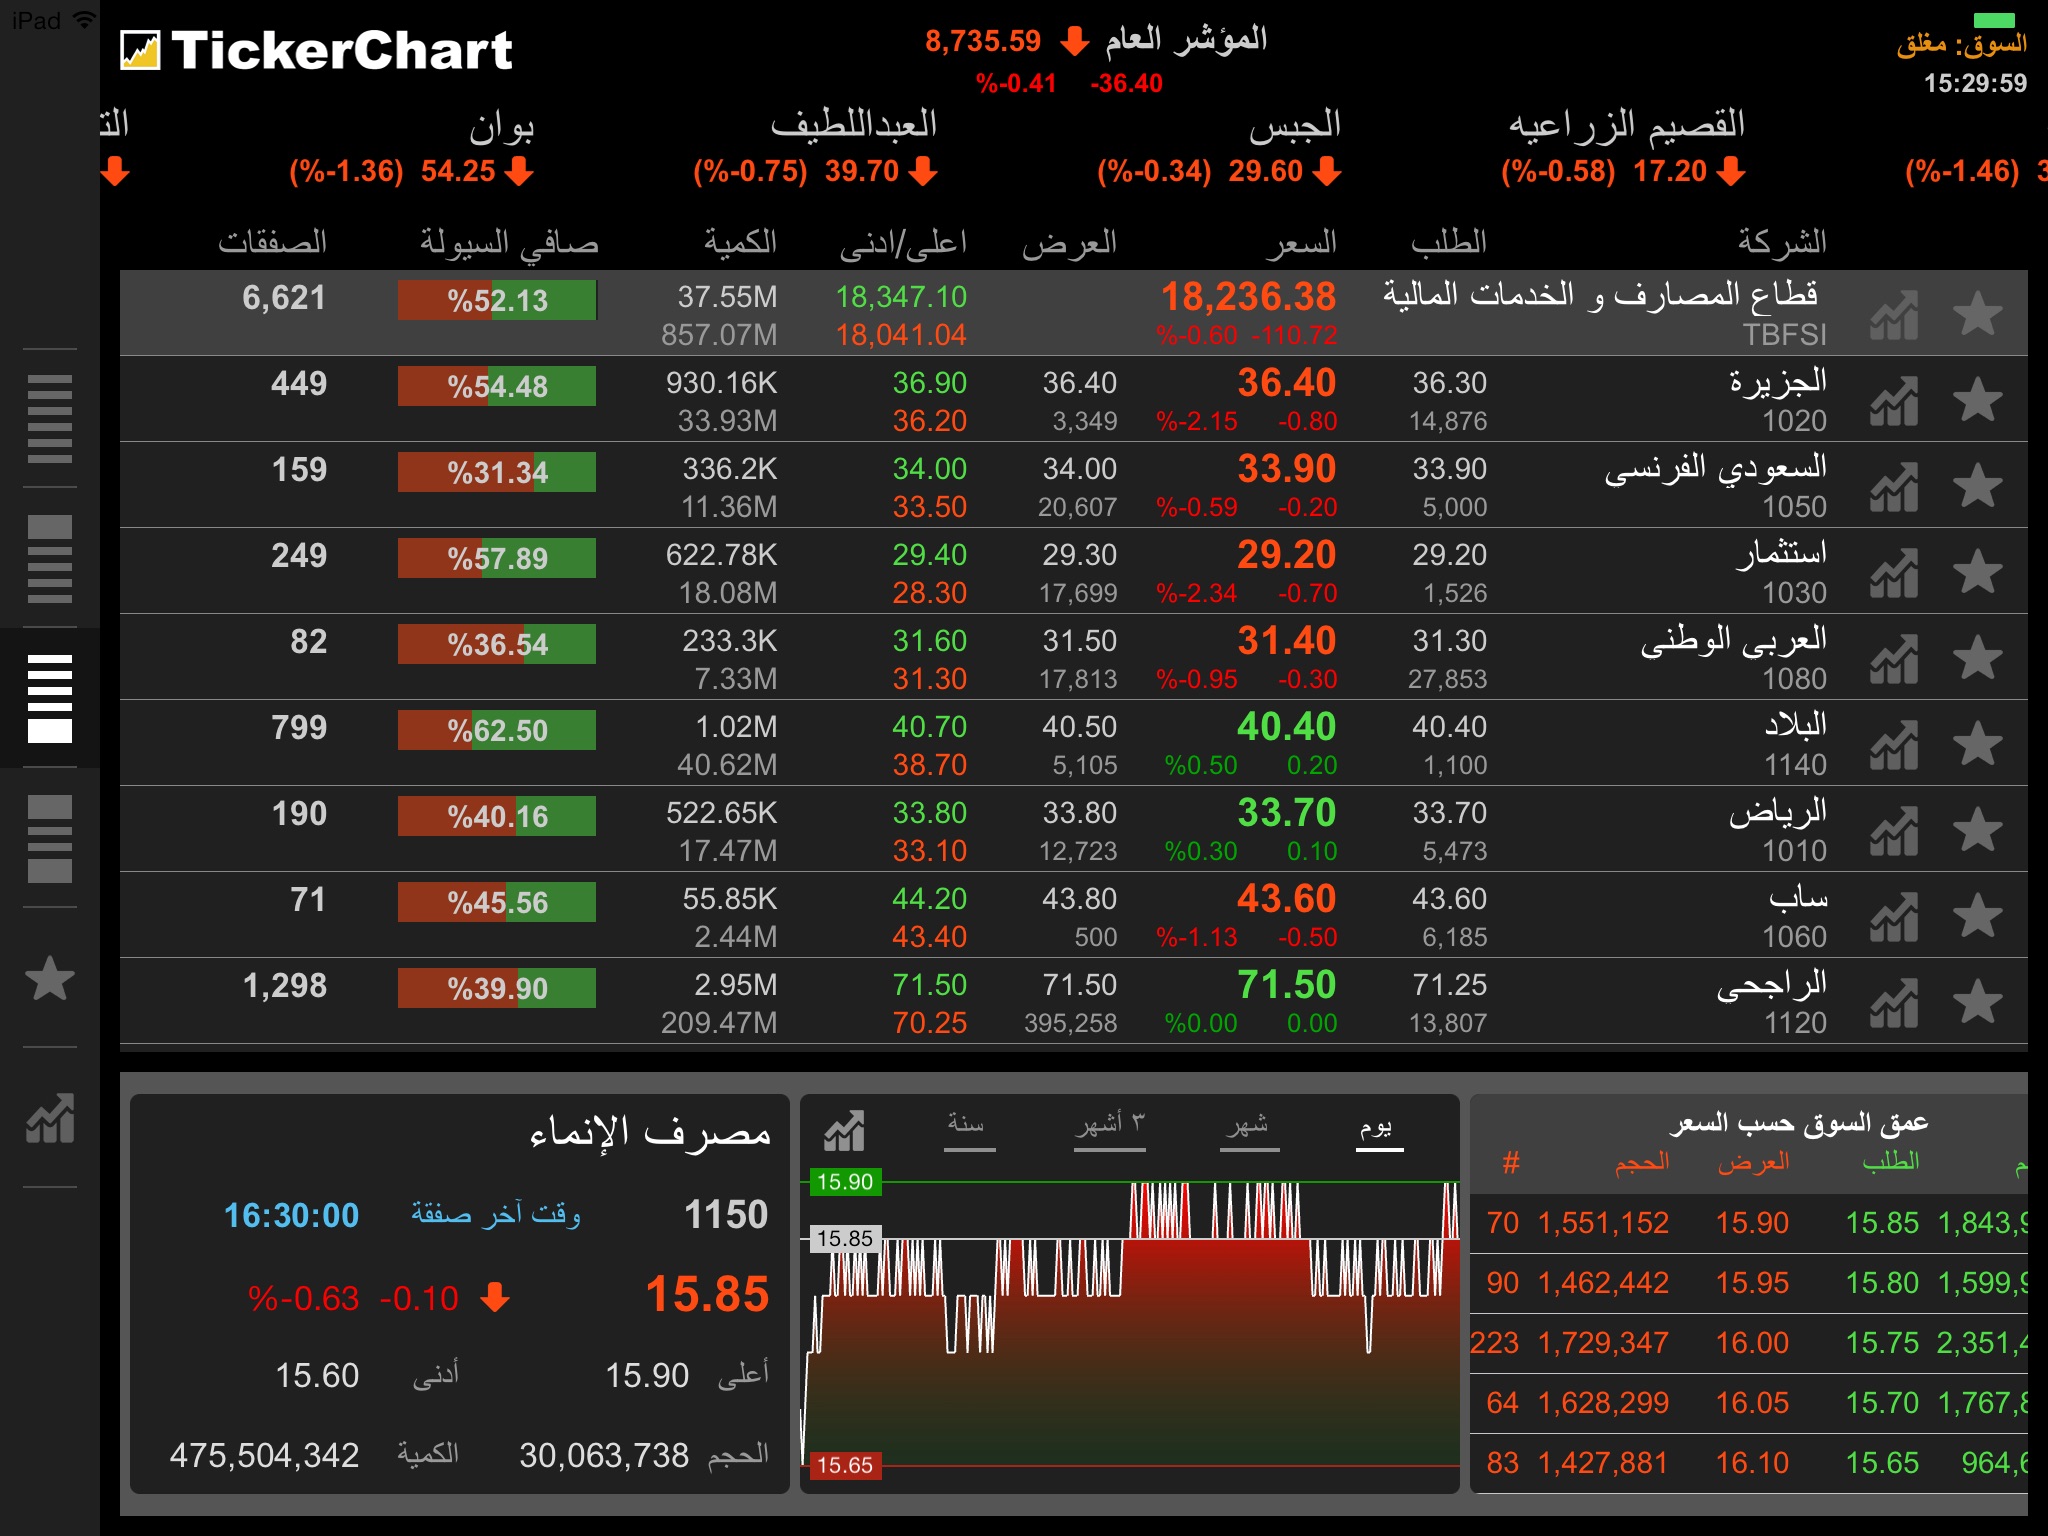
Task: Tap market depth row with ask 16.00
Action: pyautogui.click(x=1749, y=1343)
